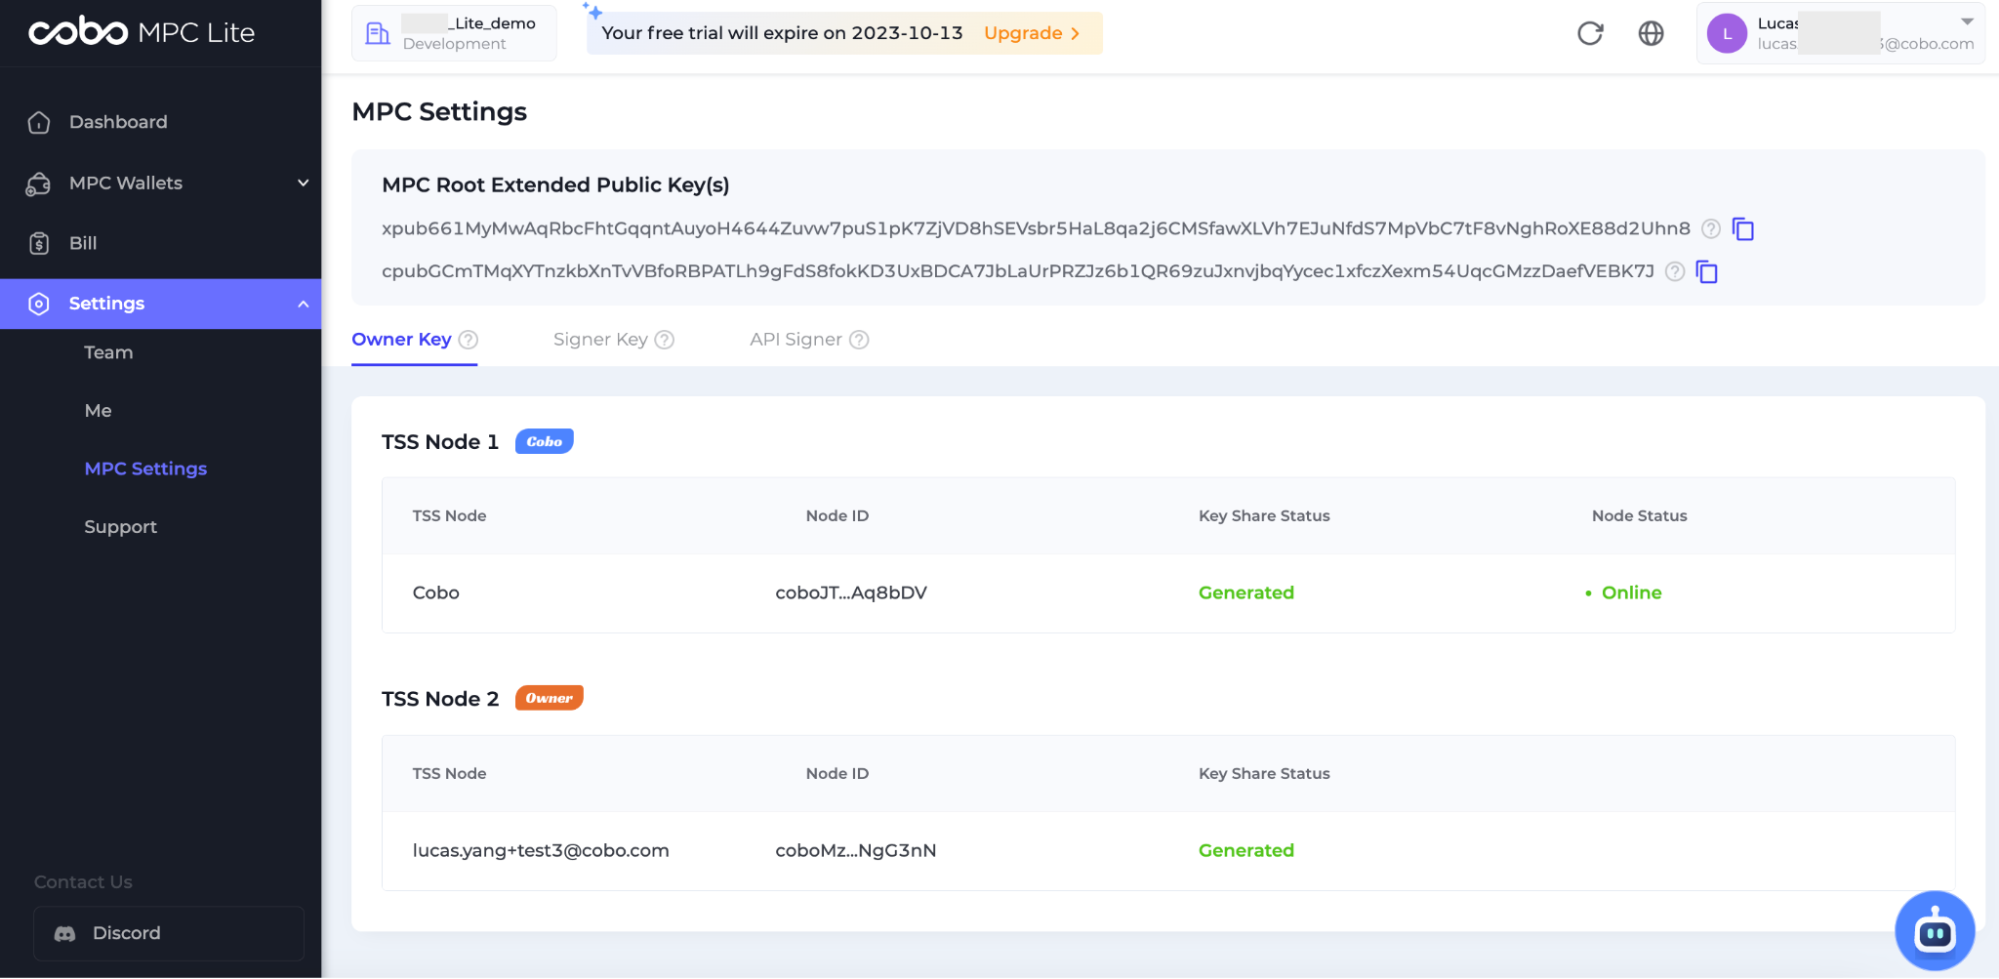Refresh the page with the reload icon
Viewport: 1999px width, 979px height.
coord(1590,33)
